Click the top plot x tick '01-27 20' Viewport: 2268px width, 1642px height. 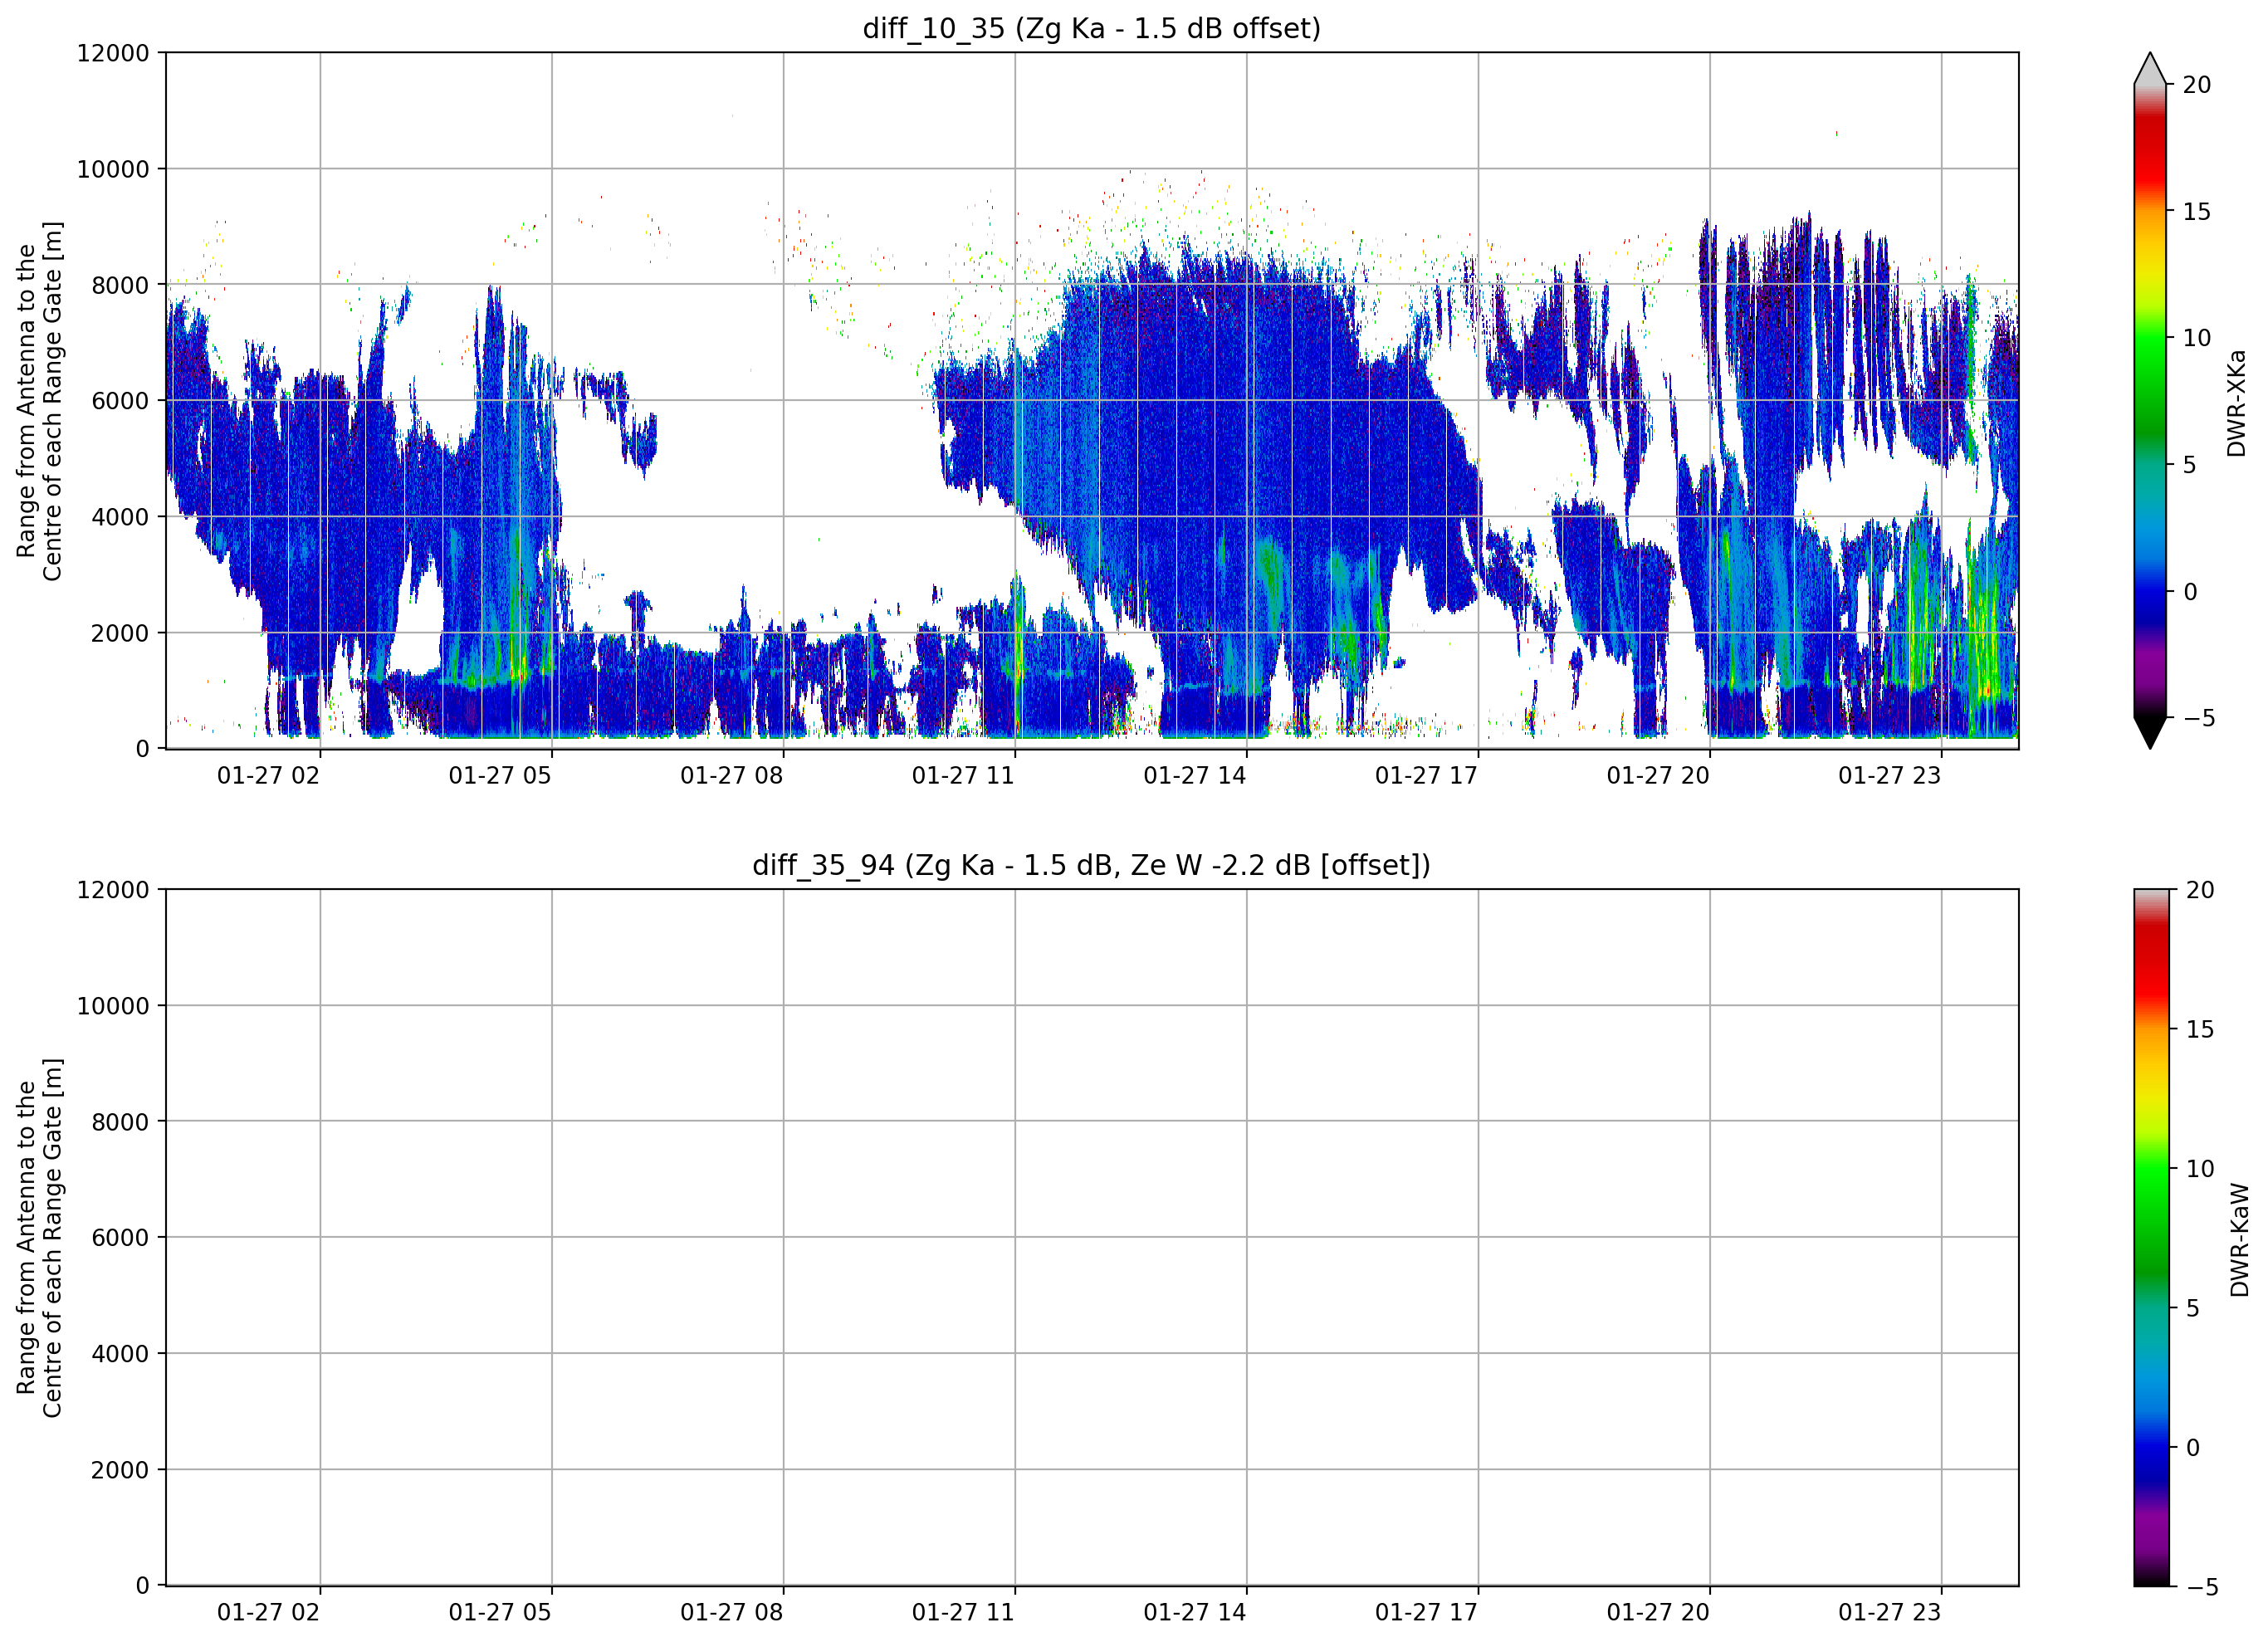[x=1658, y=776]
